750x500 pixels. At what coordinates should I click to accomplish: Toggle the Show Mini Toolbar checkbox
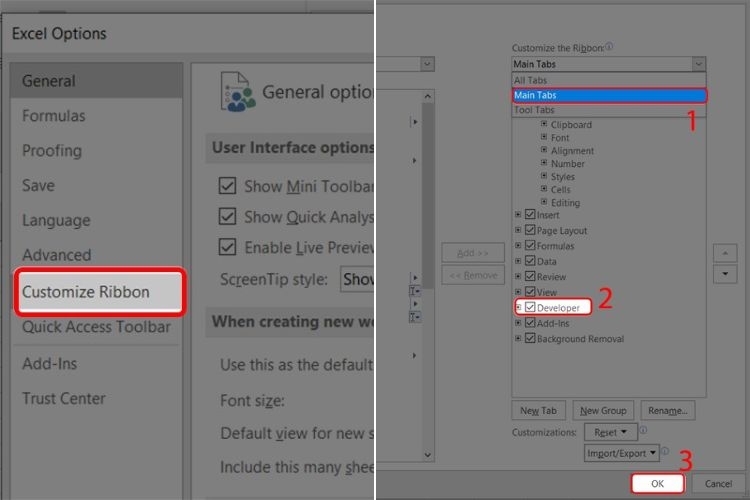227,186
